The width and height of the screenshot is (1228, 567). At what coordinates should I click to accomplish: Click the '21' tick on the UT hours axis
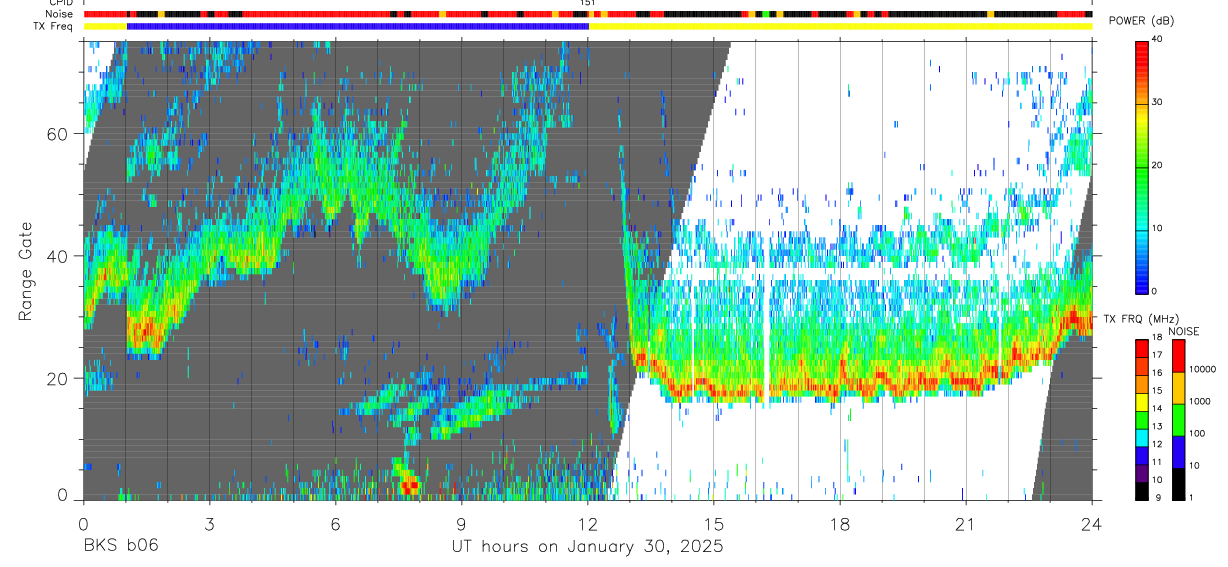click(966, 524)
